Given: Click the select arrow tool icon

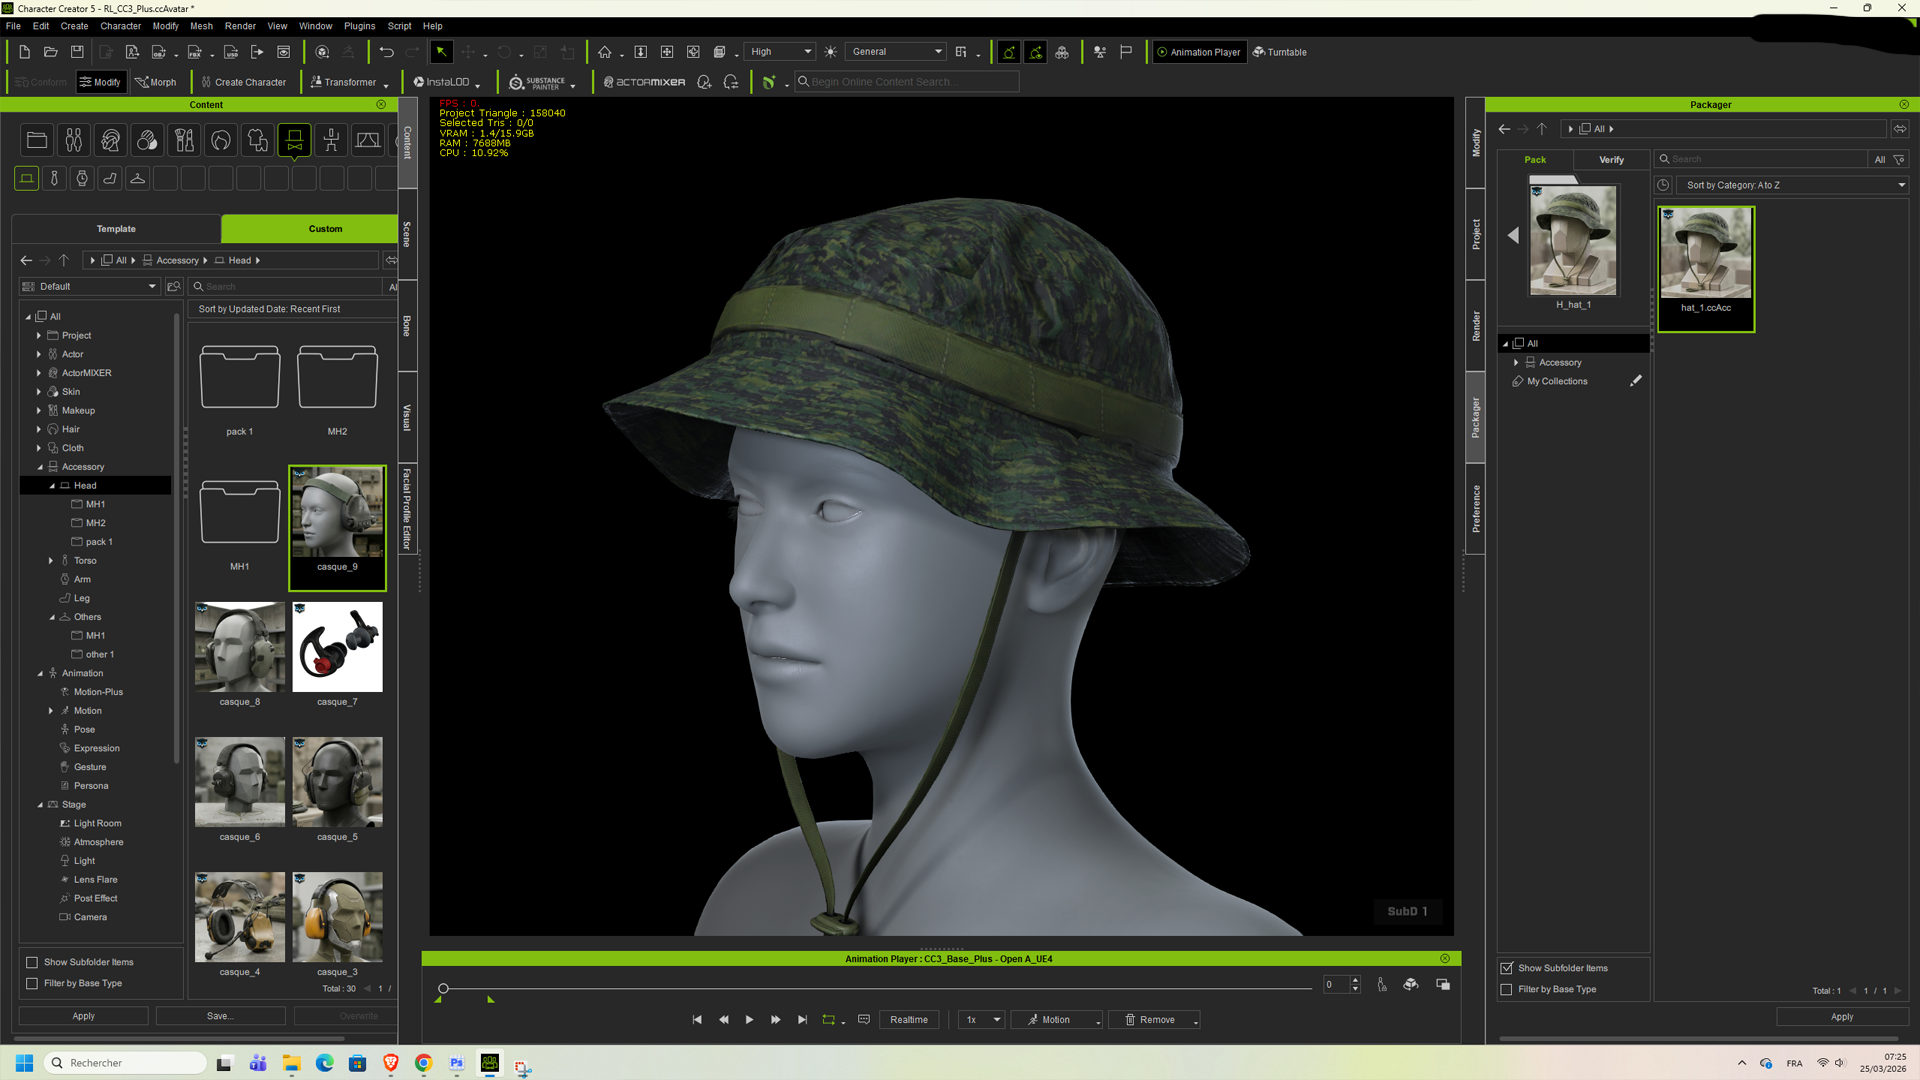Looking at the screenshot, I should pos(441,52).
